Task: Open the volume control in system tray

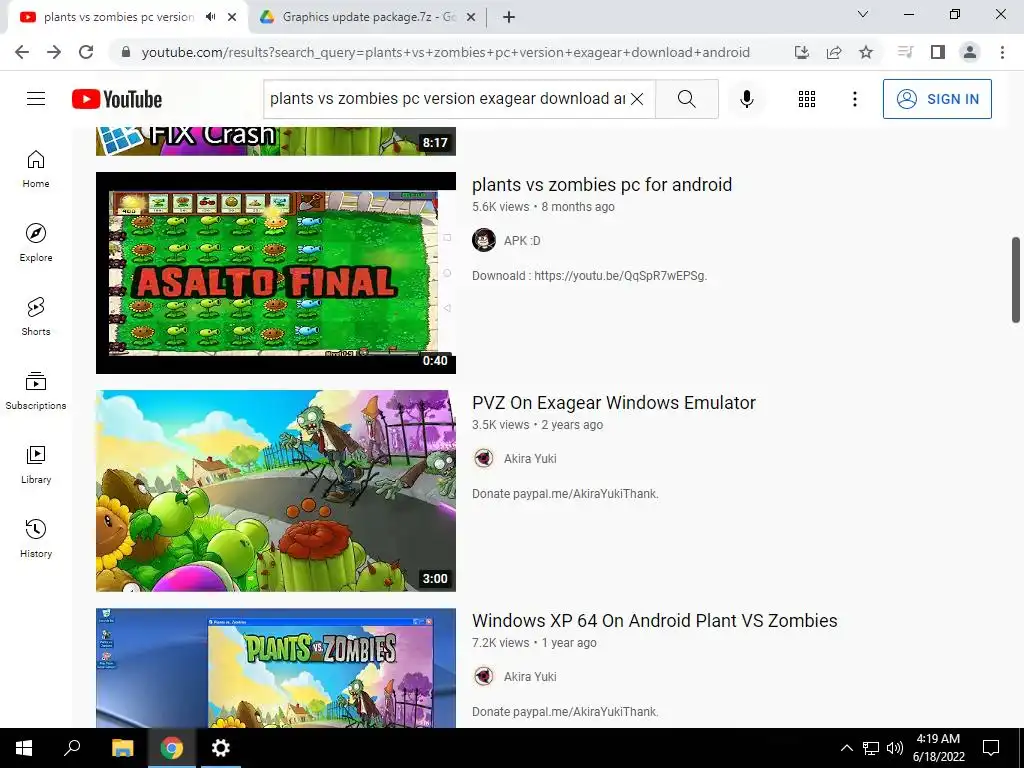Action: [895, 748]
